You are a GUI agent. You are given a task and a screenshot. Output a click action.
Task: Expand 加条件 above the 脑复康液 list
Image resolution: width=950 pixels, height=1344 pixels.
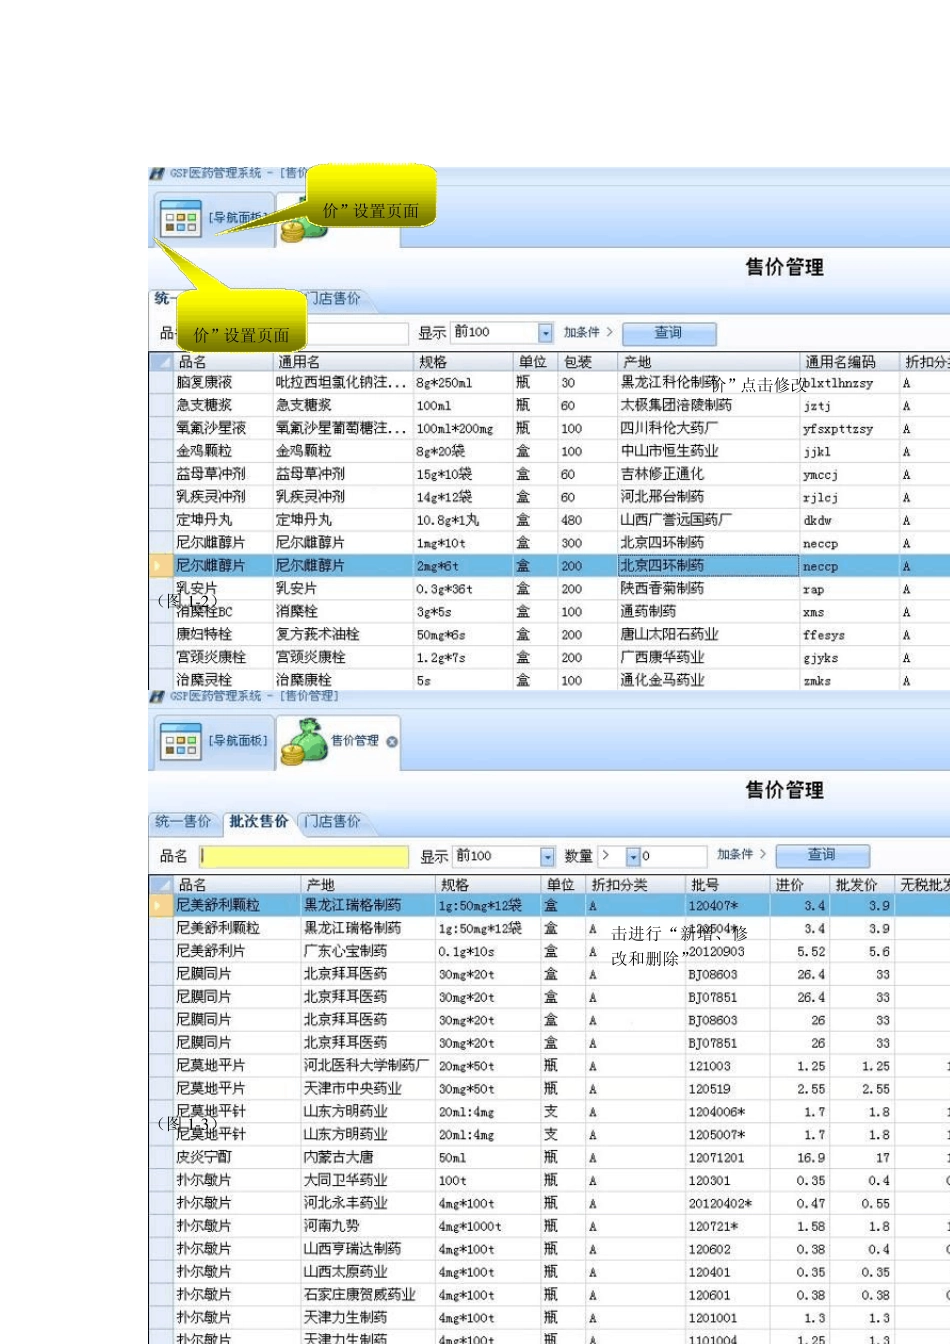pyautogui.click(x=588, y=332)
